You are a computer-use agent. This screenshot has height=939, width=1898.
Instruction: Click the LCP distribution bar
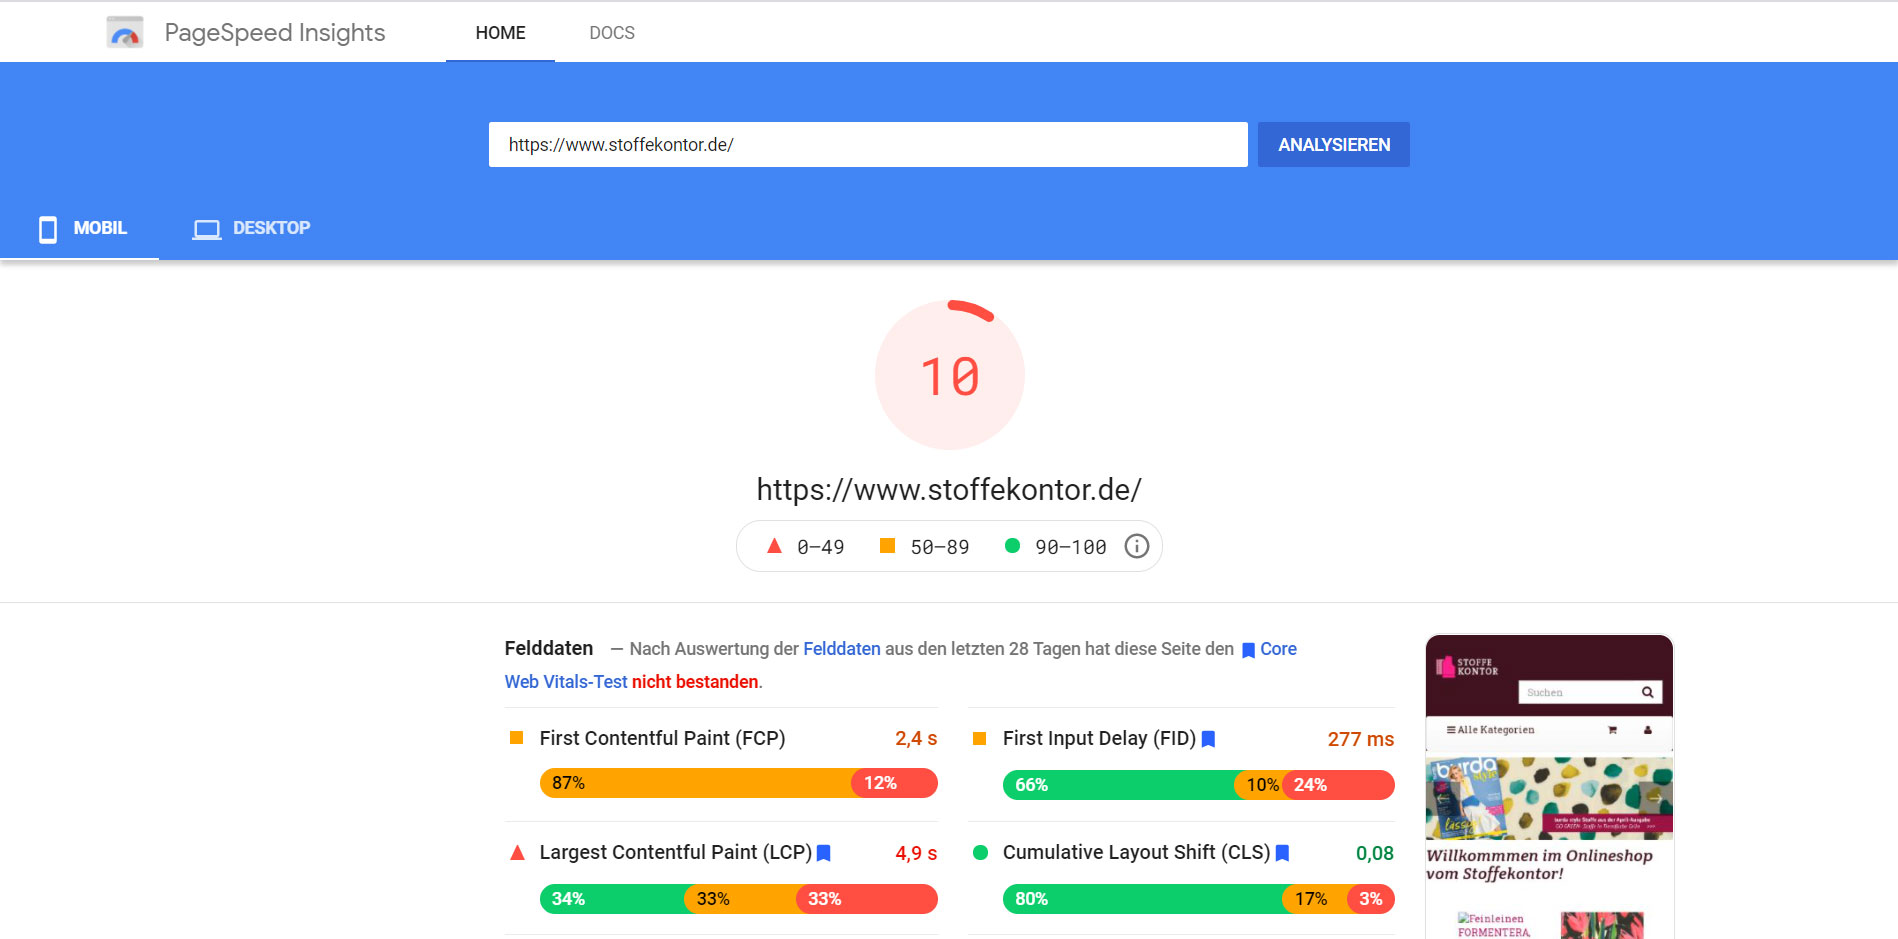click(x=738, y=899)
